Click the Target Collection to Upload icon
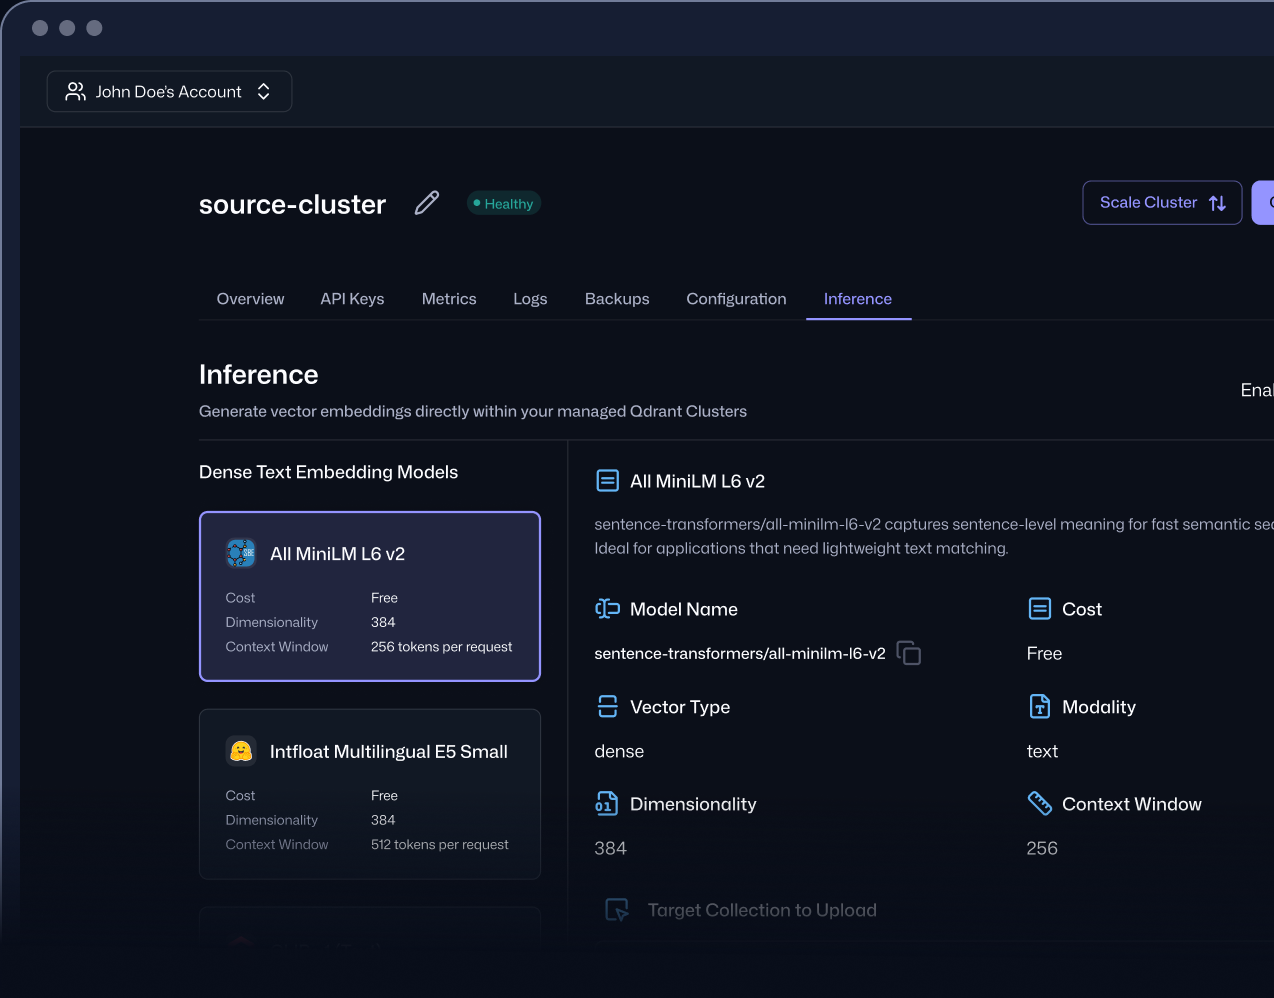This screenshot has height=998, width=1274. (x=617, y=910)
